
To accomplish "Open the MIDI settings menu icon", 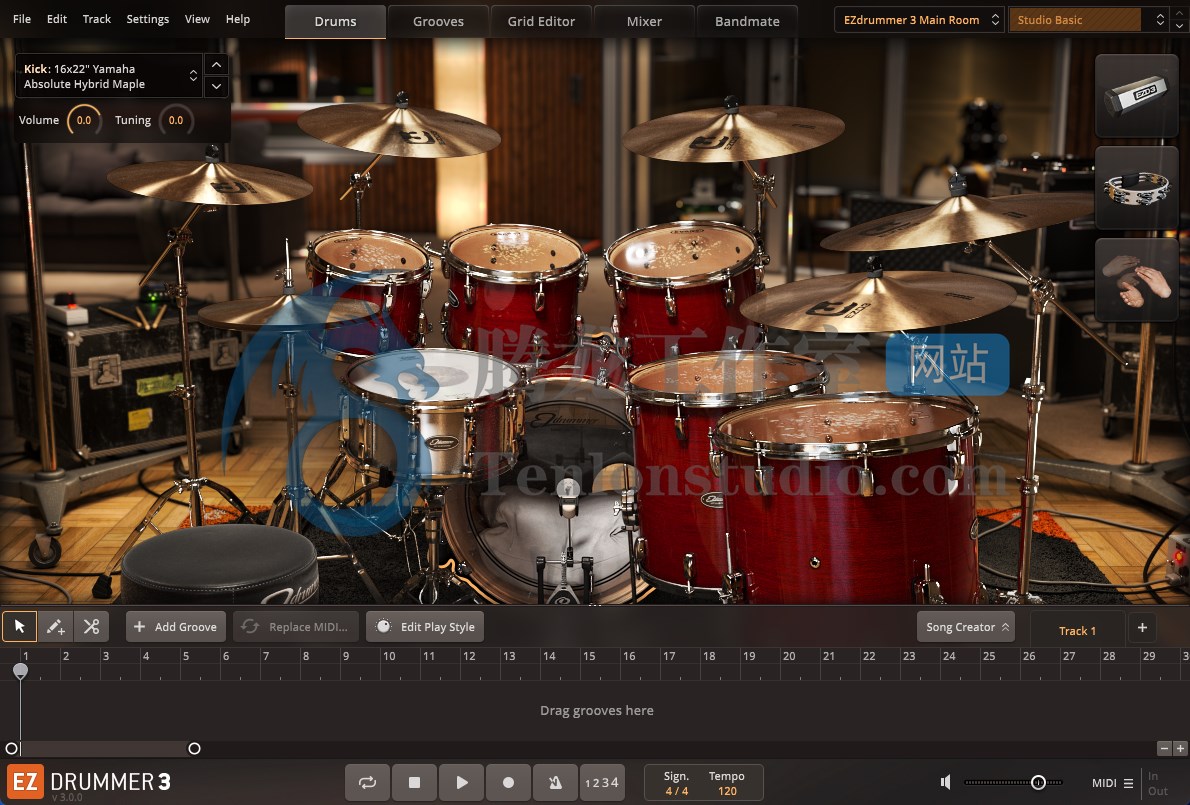I will click(x=1129, y=783).
